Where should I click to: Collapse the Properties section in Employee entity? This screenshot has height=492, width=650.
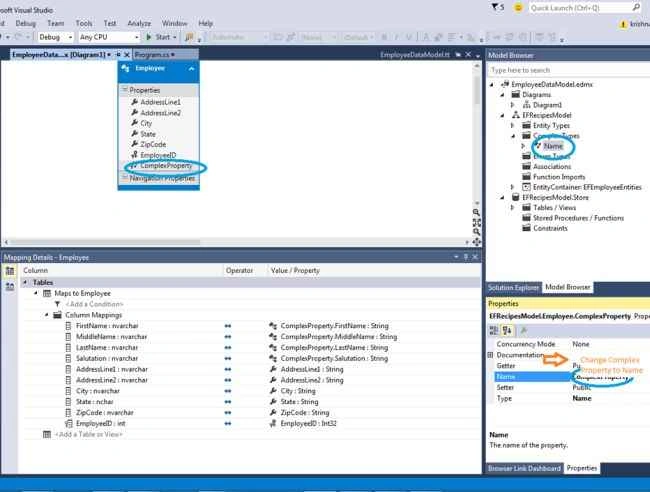124,90
